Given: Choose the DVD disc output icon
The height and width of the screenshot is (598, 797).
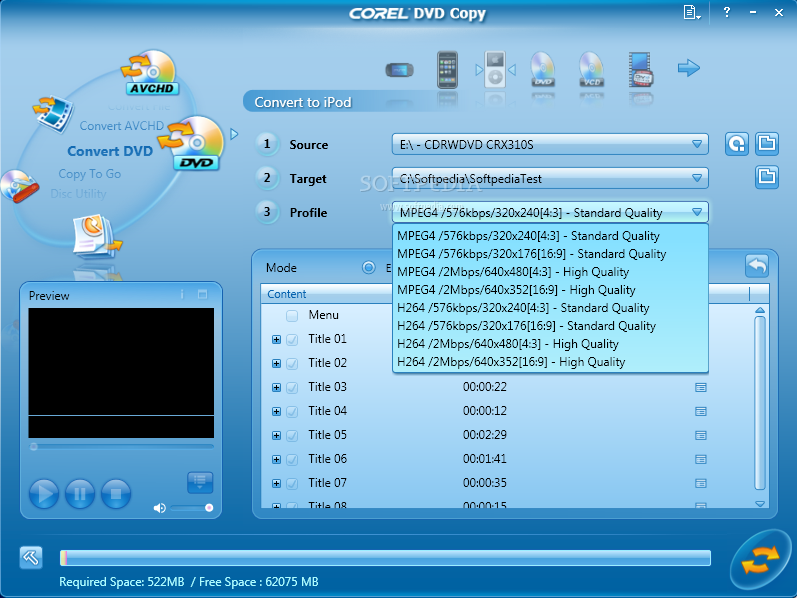Looking at the screenshot, I should coord(542,69).
